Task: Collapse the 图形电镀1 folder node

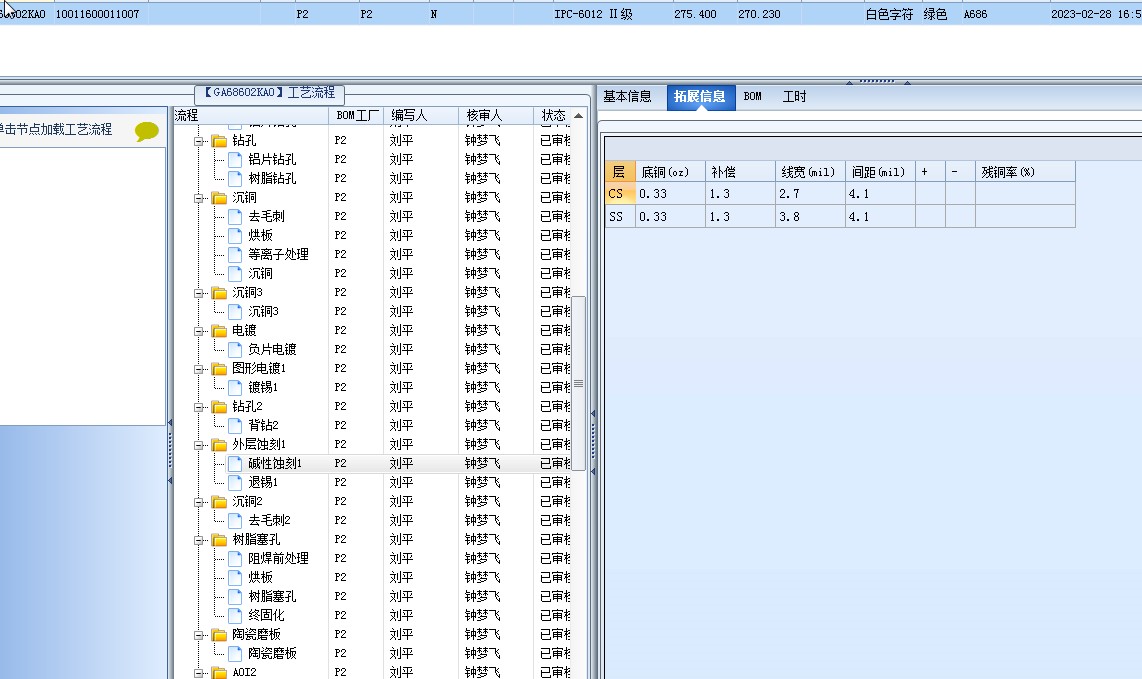Action: pos(198,369)
